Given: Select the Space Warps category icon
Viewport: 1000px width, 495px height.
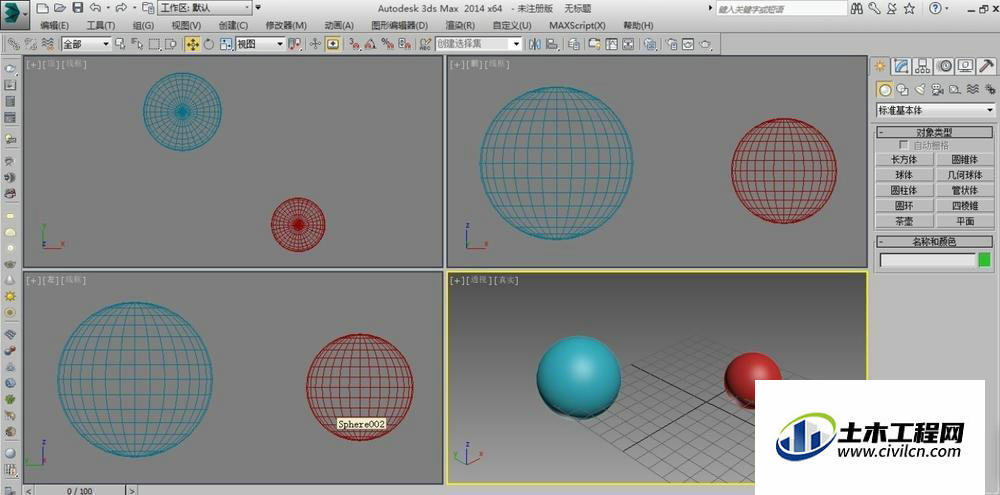Looking at the screenshot, I should [x=973, y=89].
